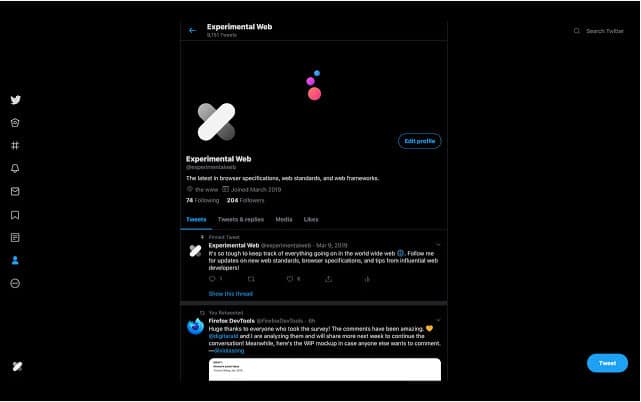The height and width of the screenshot is (402, 641).
Task: Click the Edit profile button
Action: point(420,141)
